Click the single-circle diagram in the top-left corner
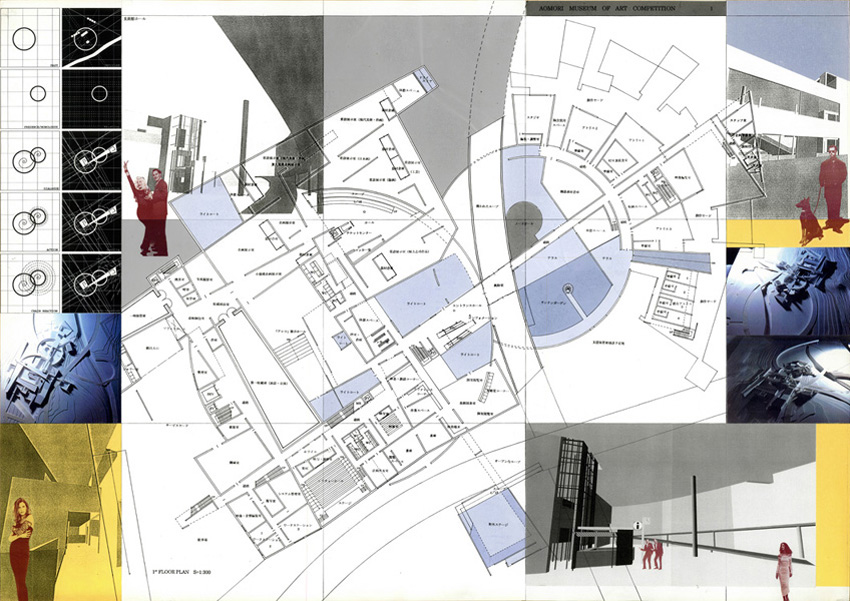The width and height of the screenshot is (850, 601). pyautogui.click(x=27, y=41)
